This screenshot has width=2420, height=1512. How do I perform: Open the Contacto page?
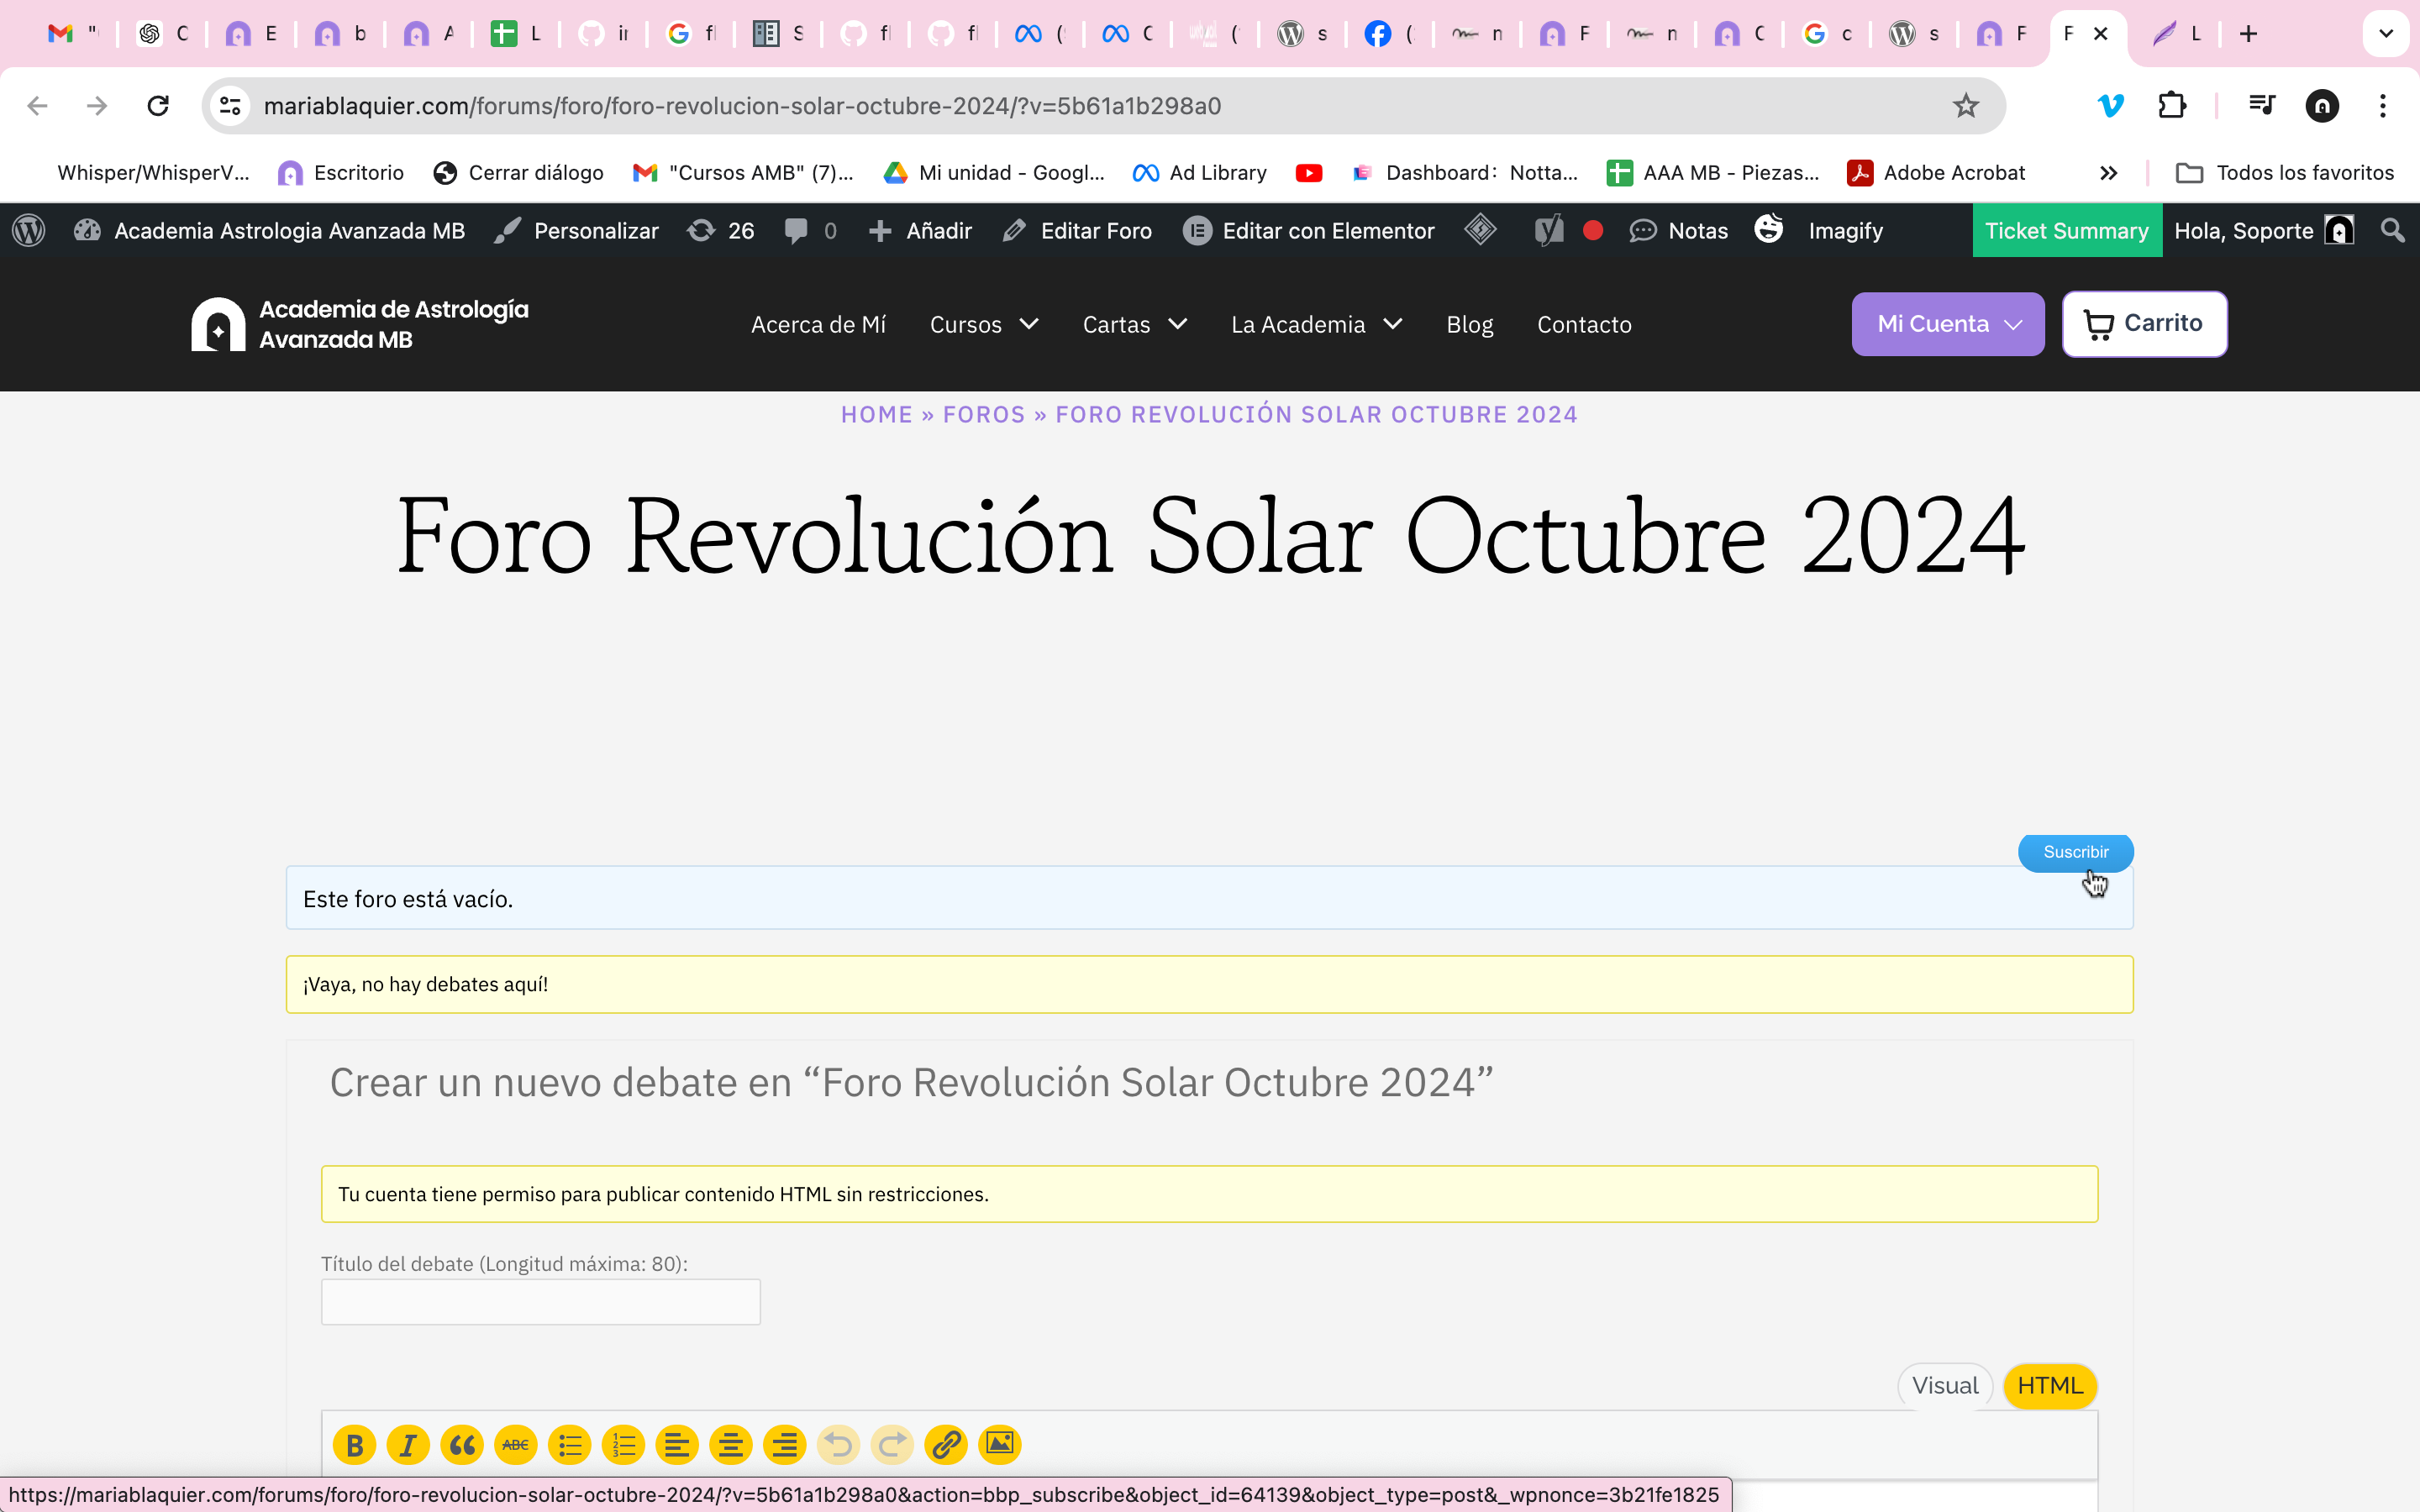(1584, 324)
